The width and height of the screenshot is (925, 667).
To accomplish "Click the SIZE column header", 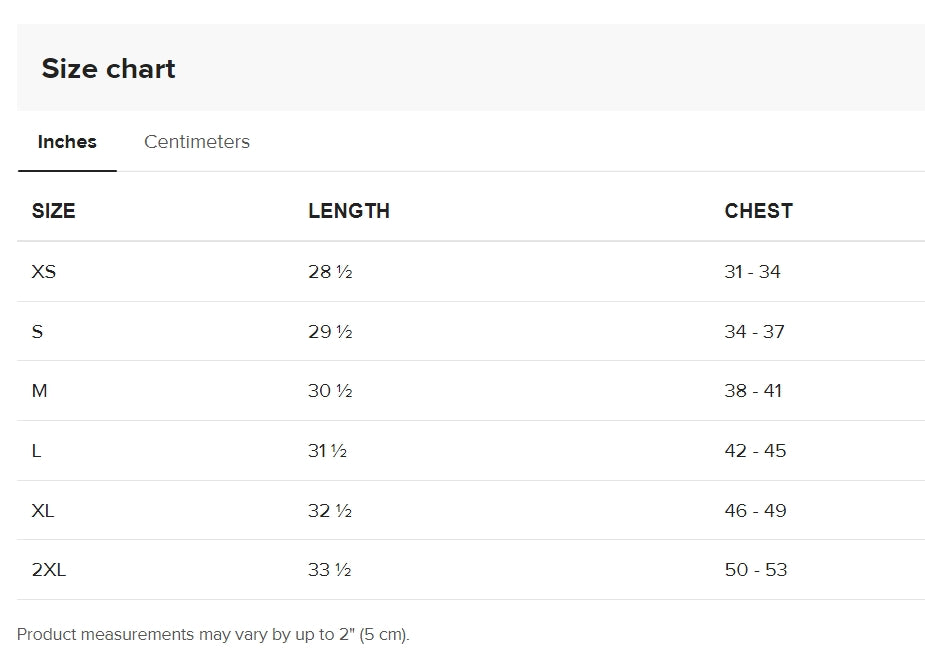I will pyautogui.click(x=53, y=211).
